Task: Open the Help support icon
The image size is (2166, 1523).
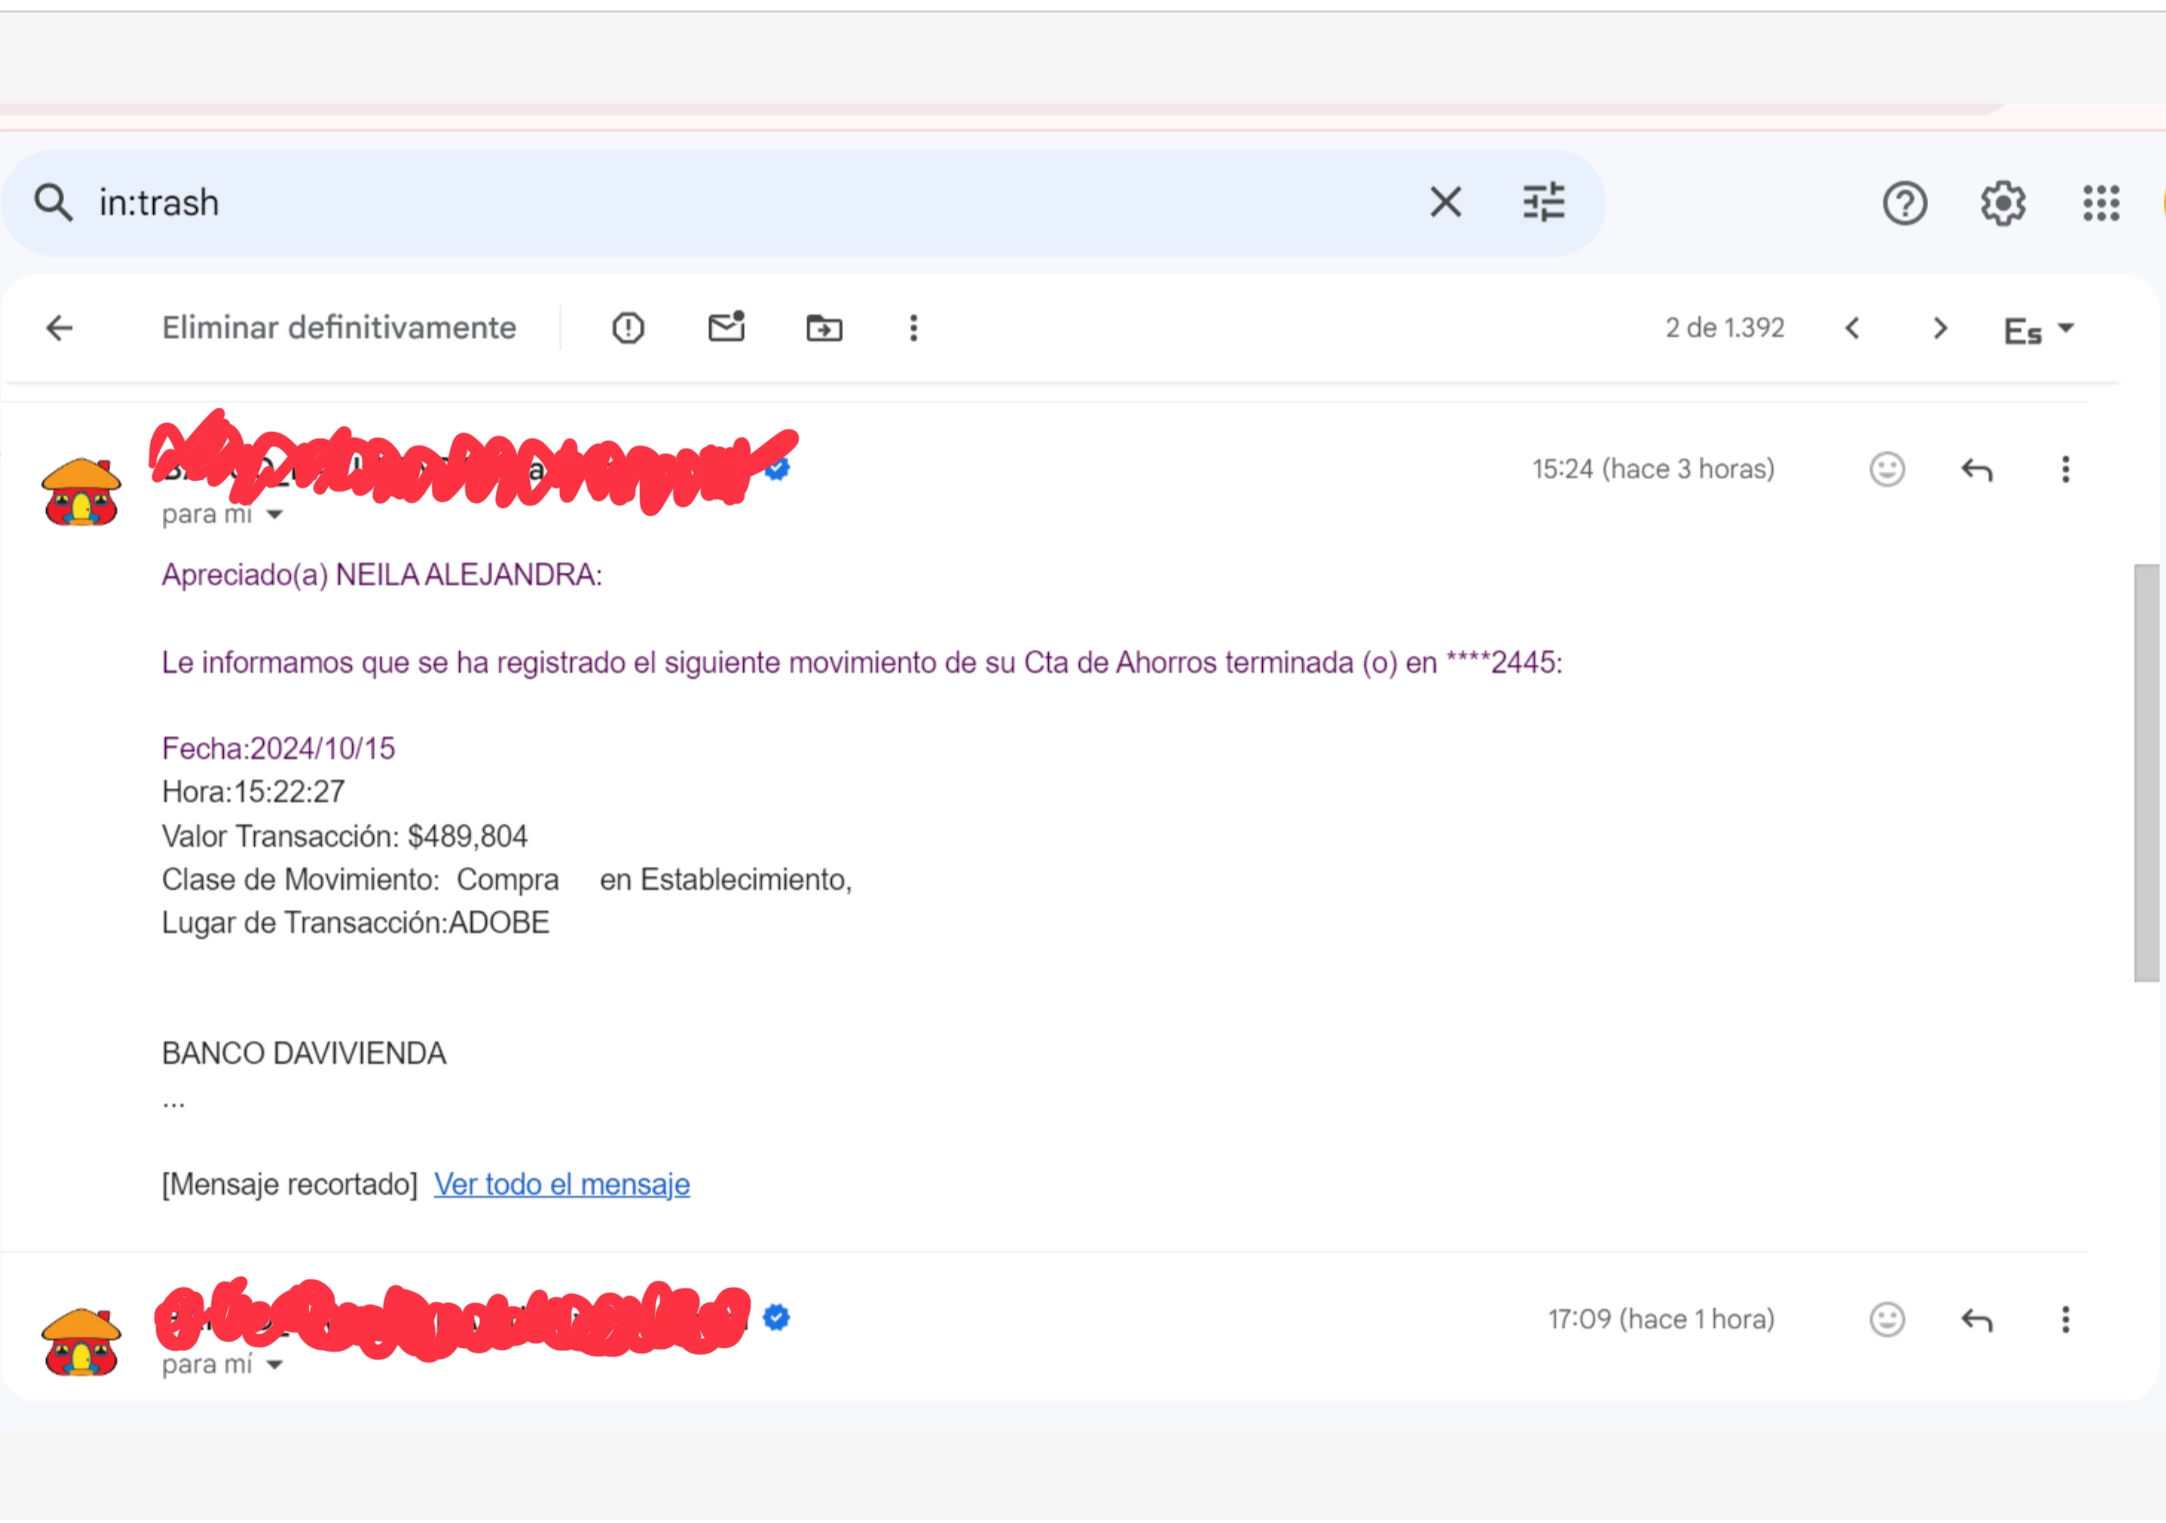Action: click(1904, 204)
